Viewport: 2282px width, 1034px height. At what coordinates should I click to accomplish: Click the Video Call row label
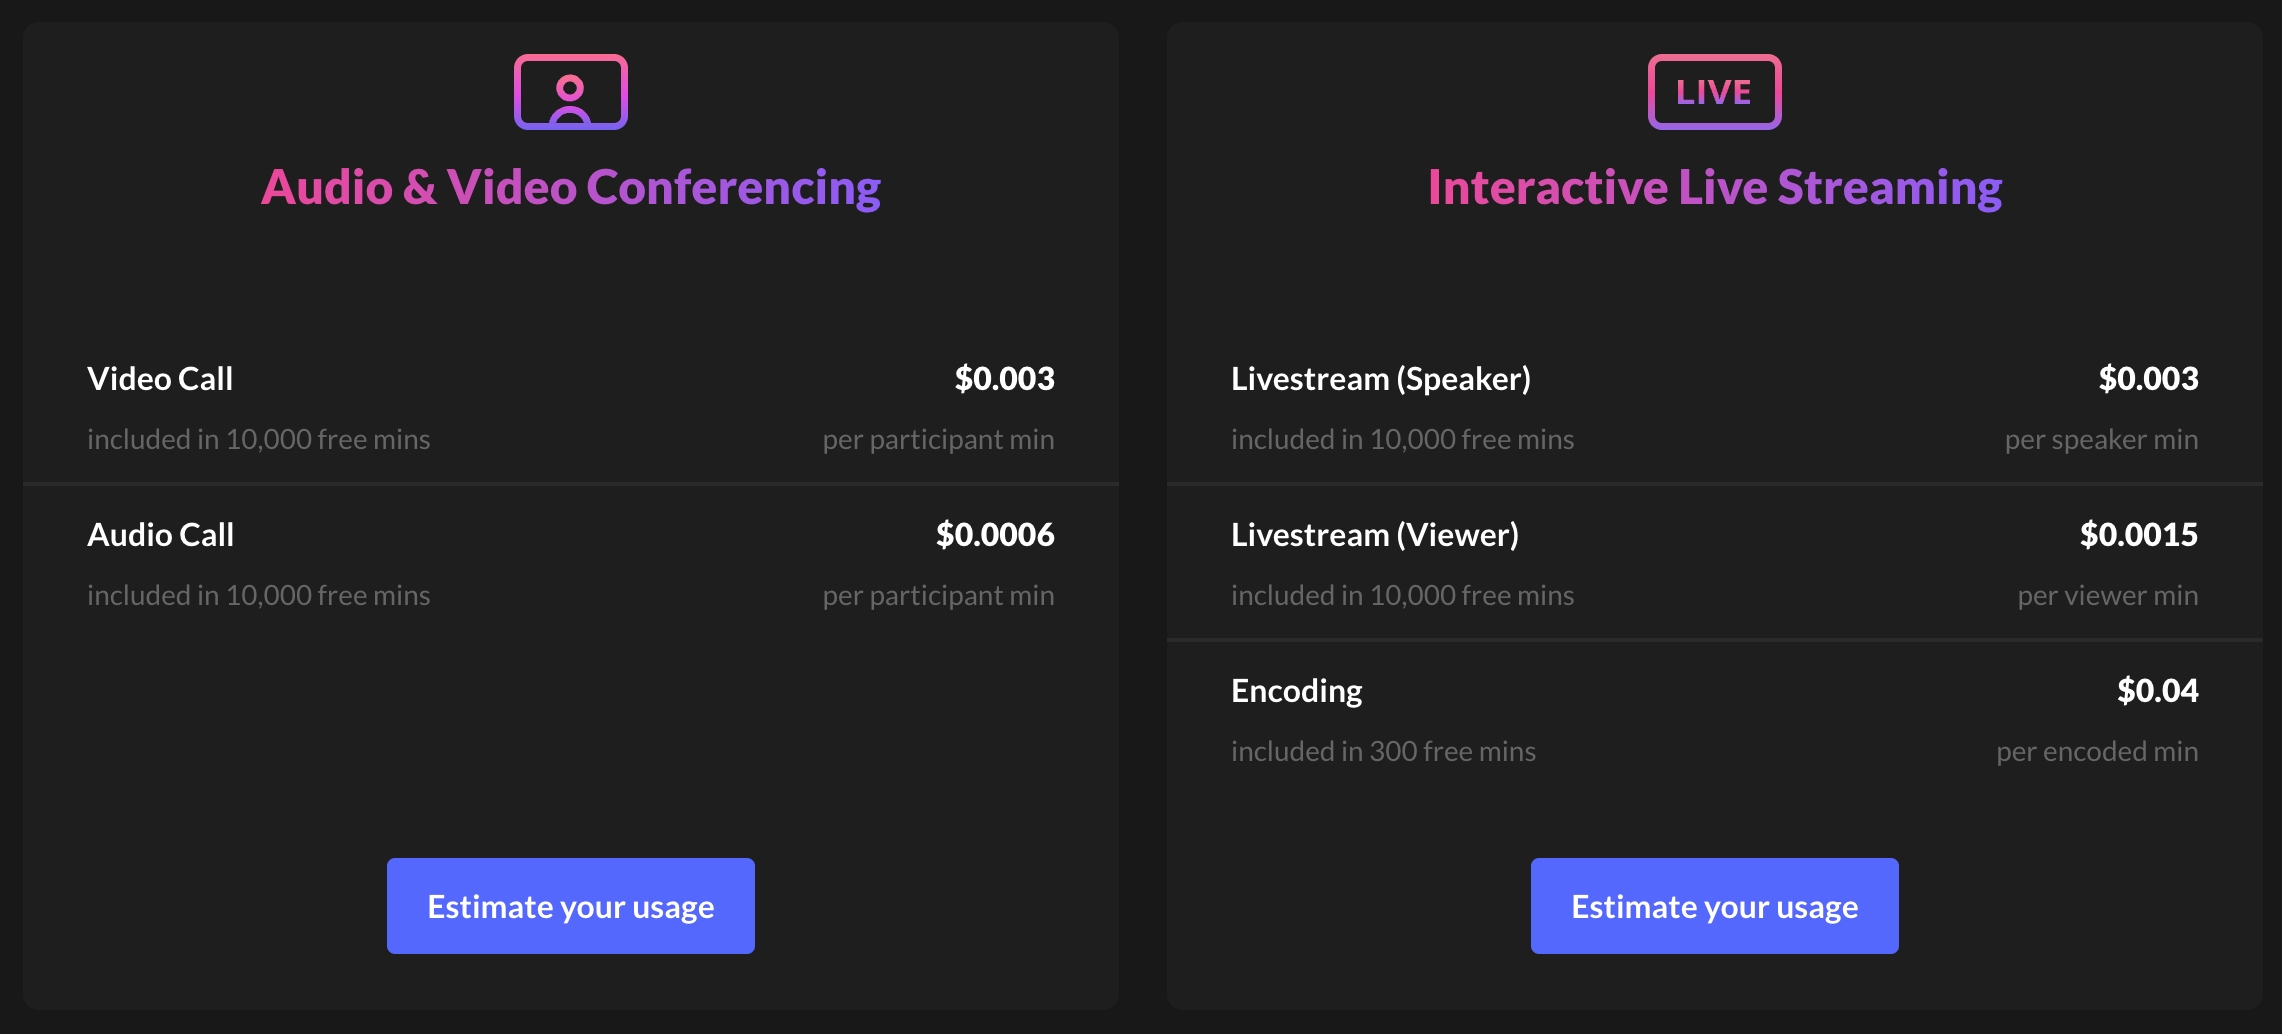coord(160,379)
